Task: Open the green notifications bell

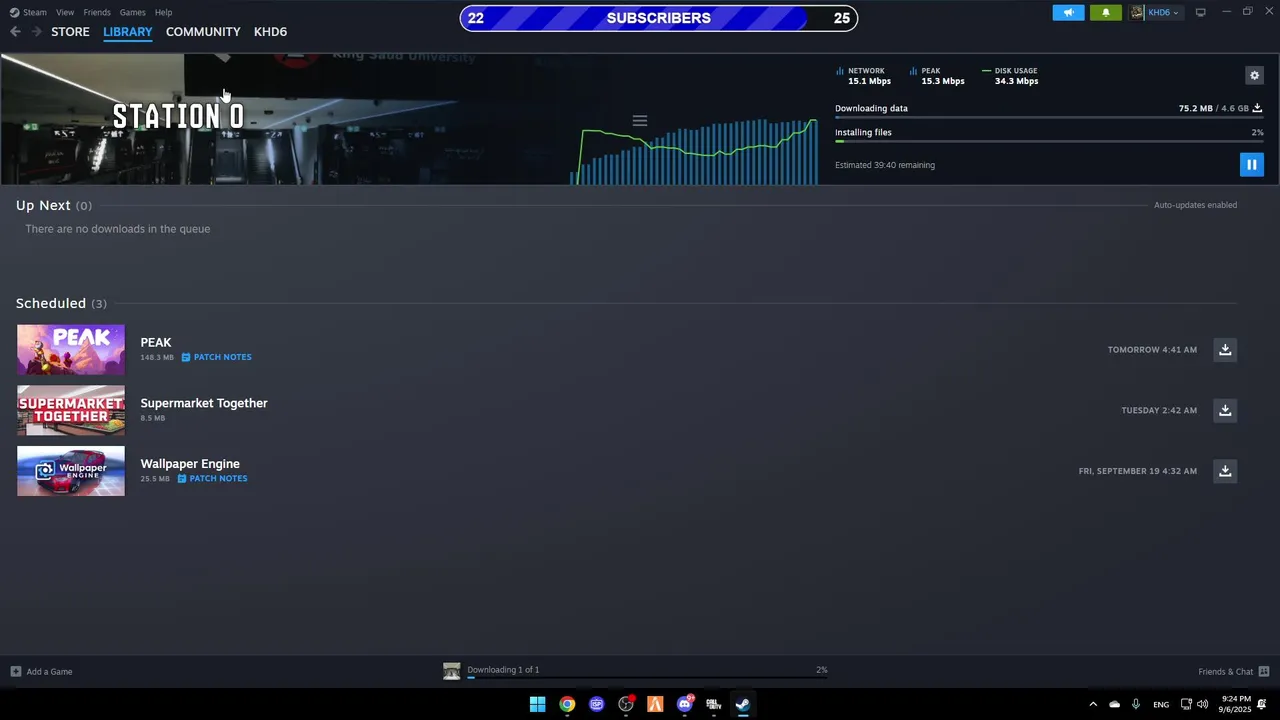Action: pos(1105,12)
